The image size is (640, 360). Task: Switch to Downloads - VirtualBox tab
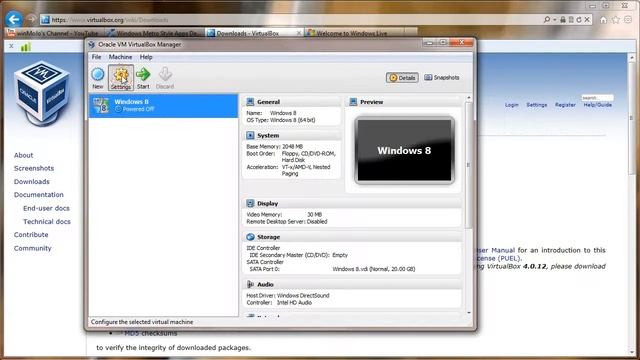click(x=254, y=33)
